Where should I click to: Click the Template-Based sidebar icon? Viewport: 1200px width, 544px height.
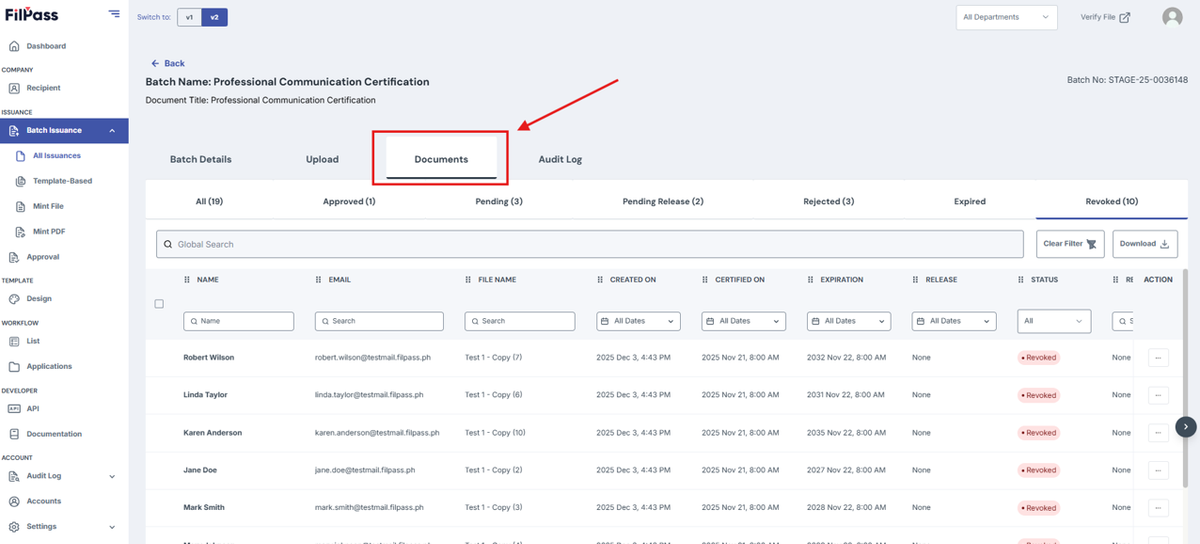pyautogui.click(x=22, y=181)
